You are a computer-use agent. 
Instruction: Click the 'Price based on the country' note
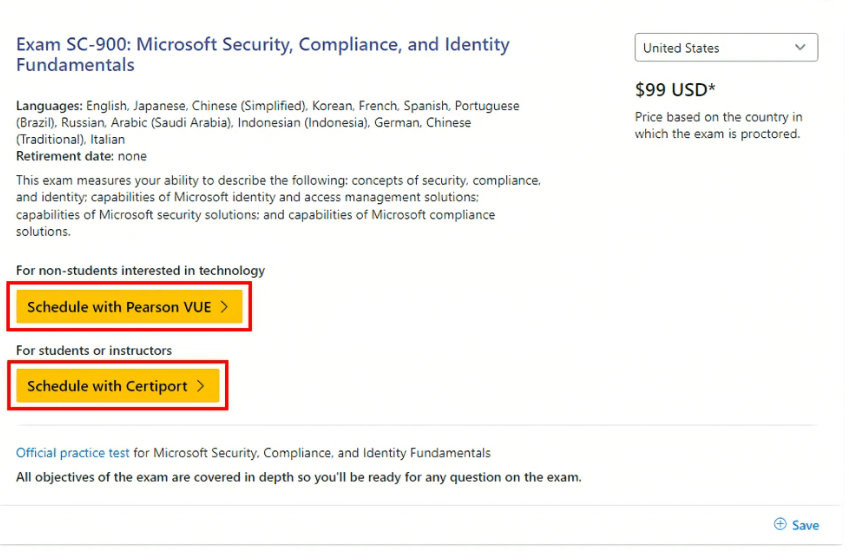click(x=718, y=125)
